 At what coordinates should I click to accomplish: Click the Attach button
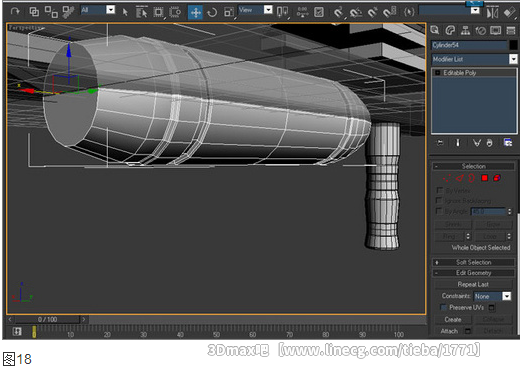(x=449, y=331)
